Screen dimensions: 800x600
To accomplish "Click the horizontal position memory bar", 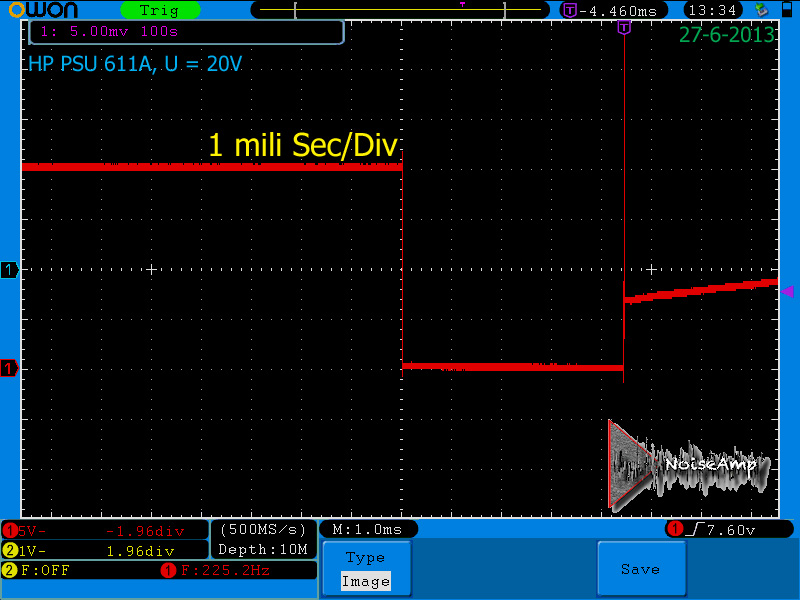I will 400,10.
